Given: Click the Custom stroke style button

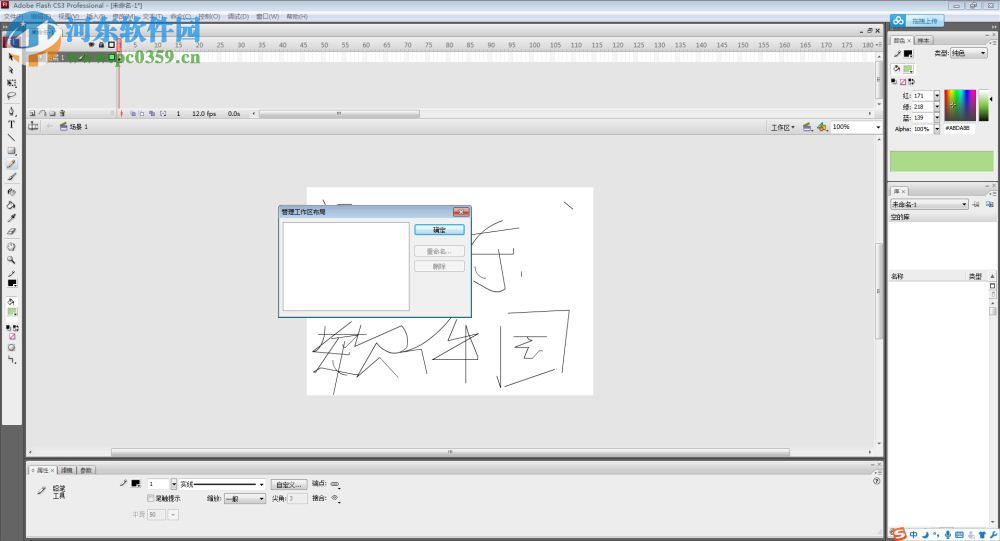Looking at the screenshot, I should pyautogui.click(x=289, y=485).
